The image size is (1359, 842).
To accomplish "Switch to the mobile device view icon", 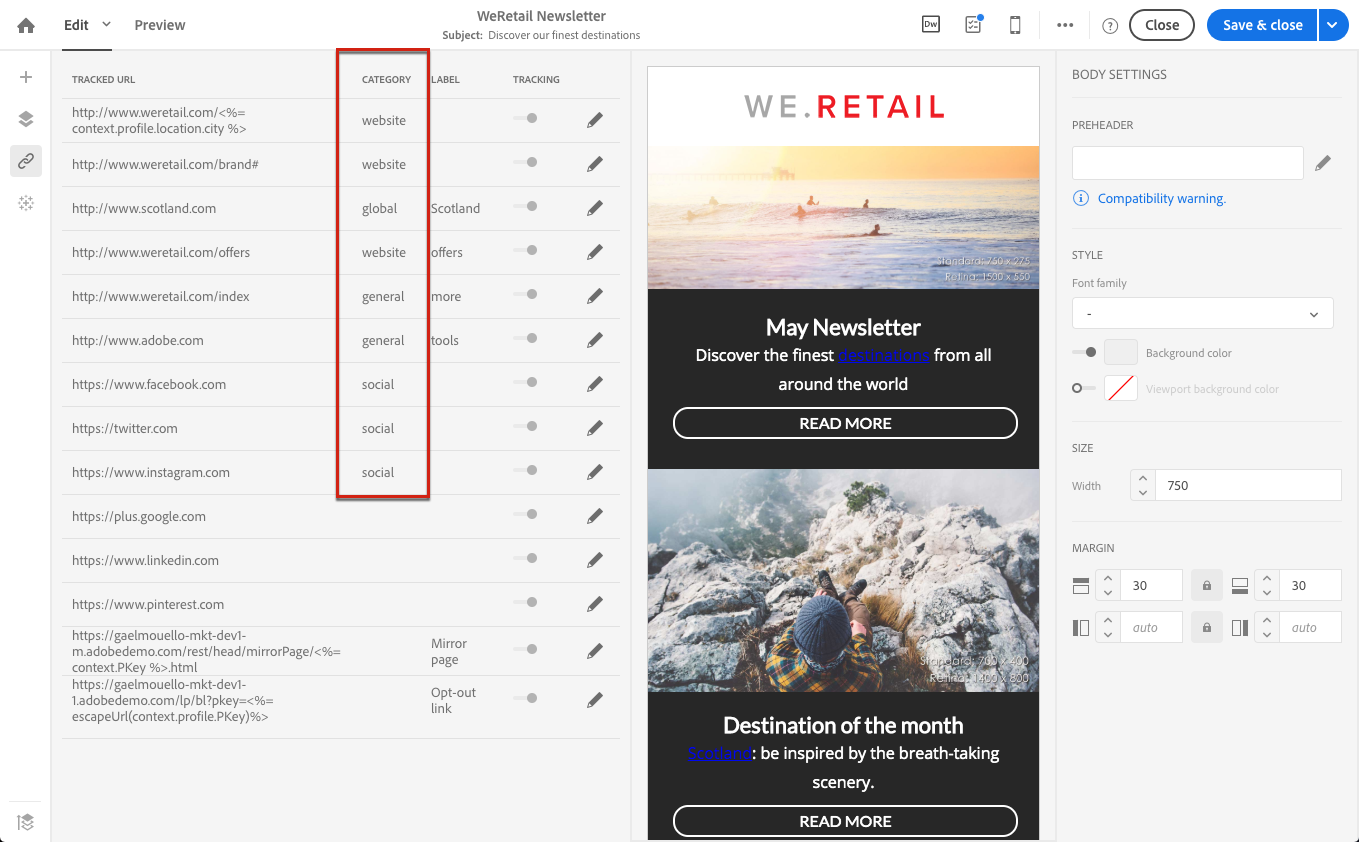I will pyautogui.click(x=1015, y=25).
